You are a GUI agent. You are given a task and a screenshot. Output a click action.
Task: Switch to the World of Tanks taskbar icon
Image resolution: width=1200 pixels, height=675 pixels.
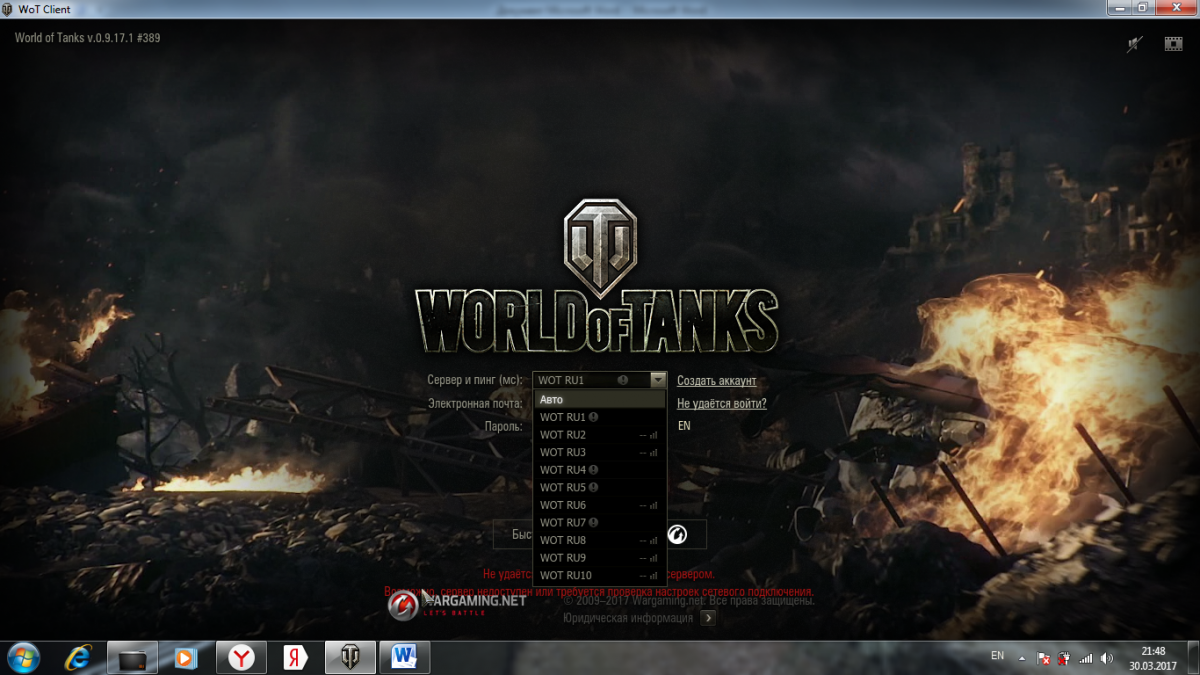(350, 657)
